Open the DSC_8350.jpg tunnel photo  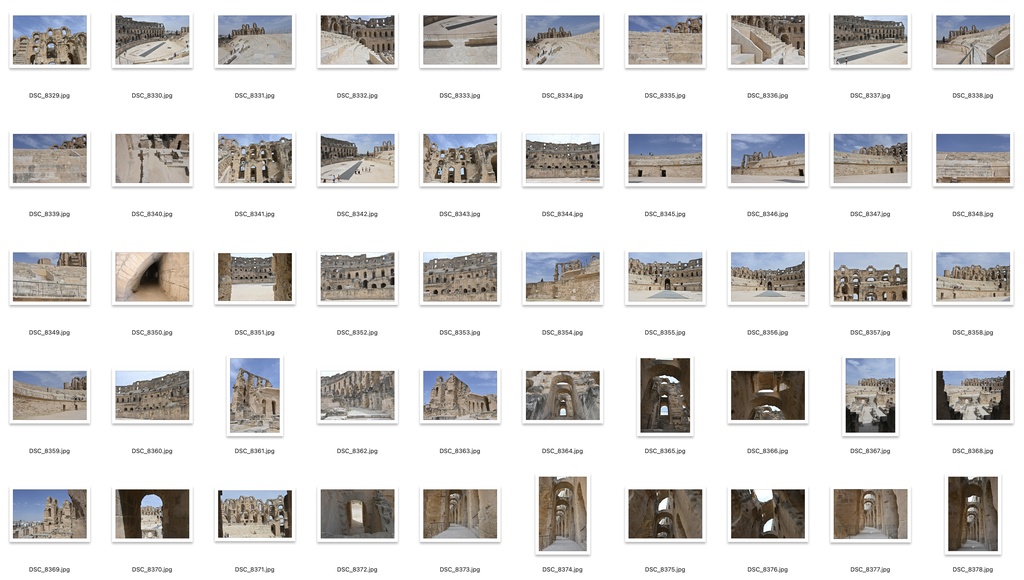click(151, 276)
